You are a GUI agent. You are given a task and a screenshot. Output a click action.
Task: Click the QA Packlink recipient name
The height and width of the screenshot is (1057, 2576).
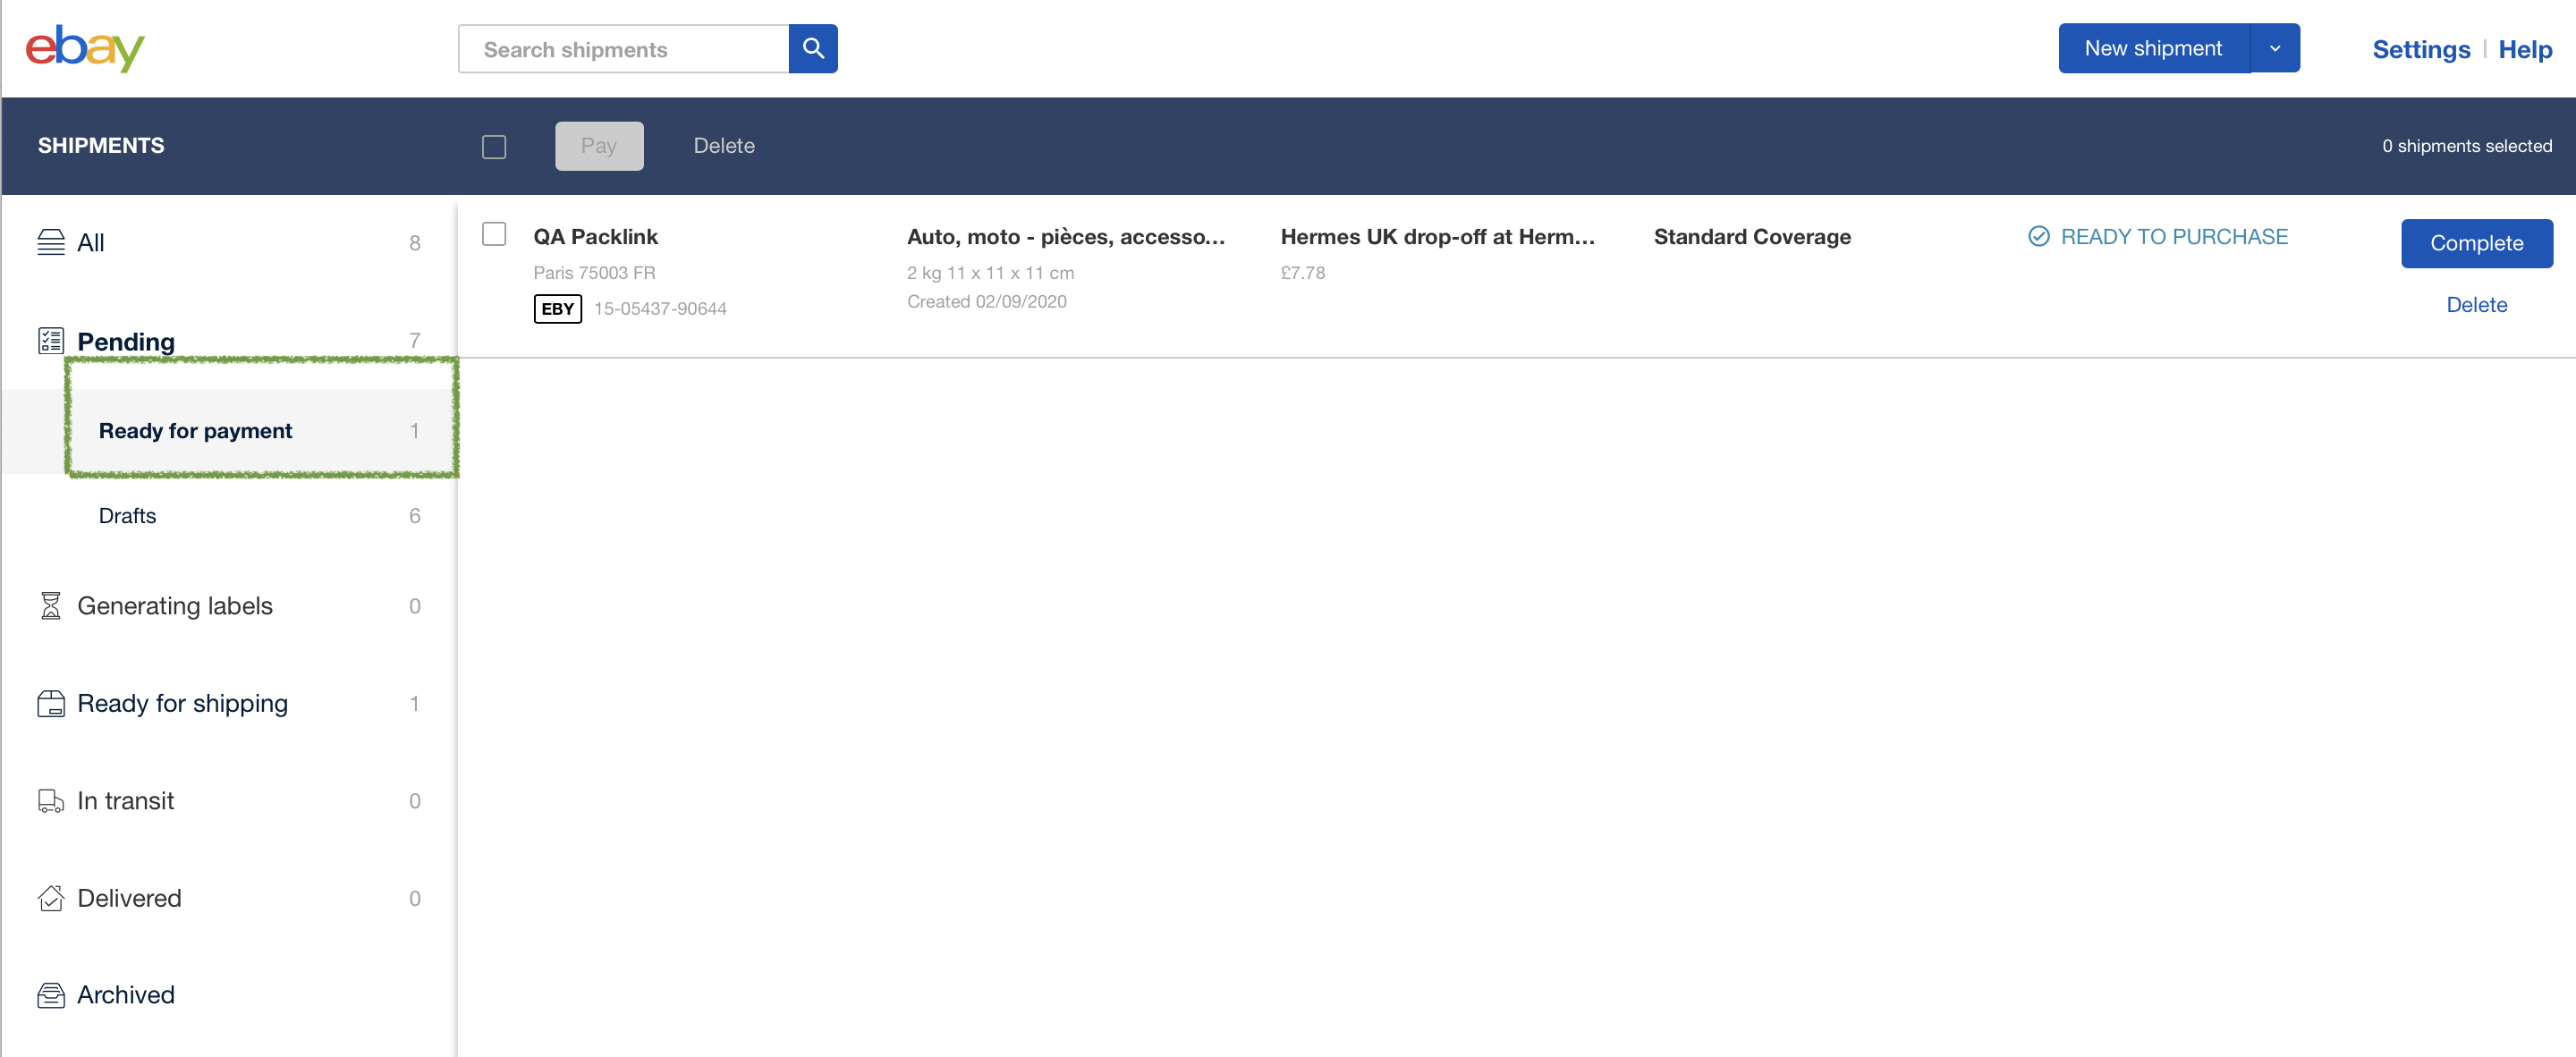click(596, 237)
